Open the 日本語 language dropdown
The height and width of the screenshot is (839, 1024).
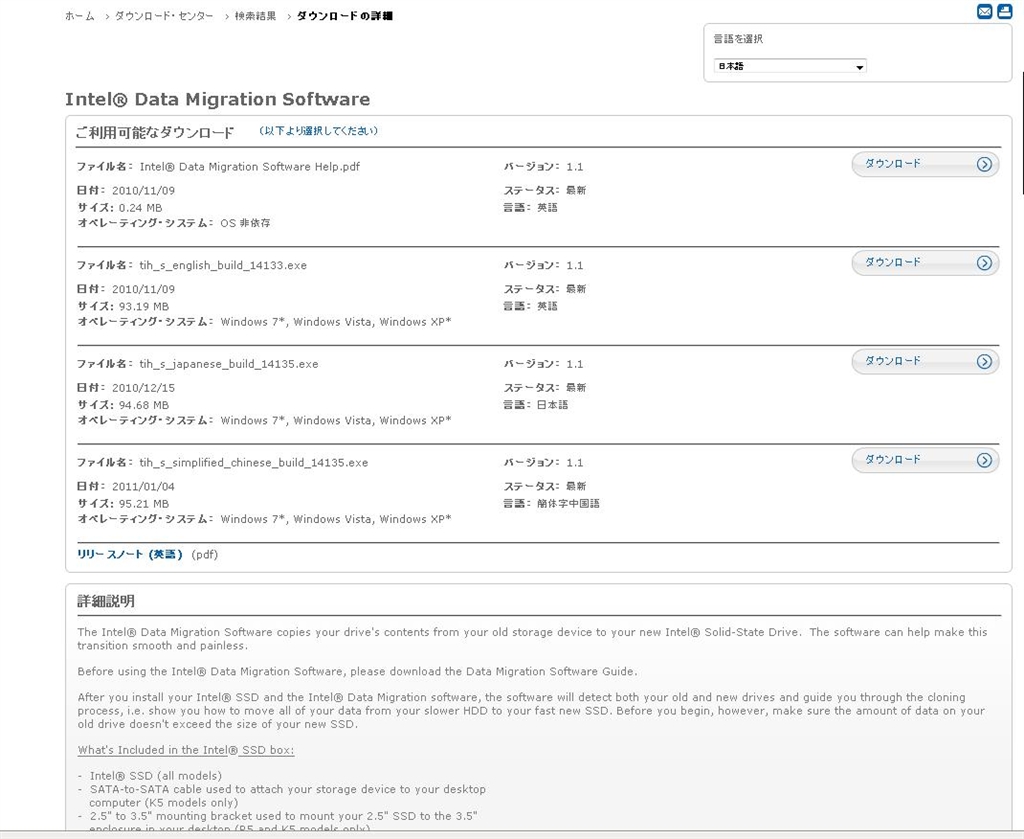[790, 67]
